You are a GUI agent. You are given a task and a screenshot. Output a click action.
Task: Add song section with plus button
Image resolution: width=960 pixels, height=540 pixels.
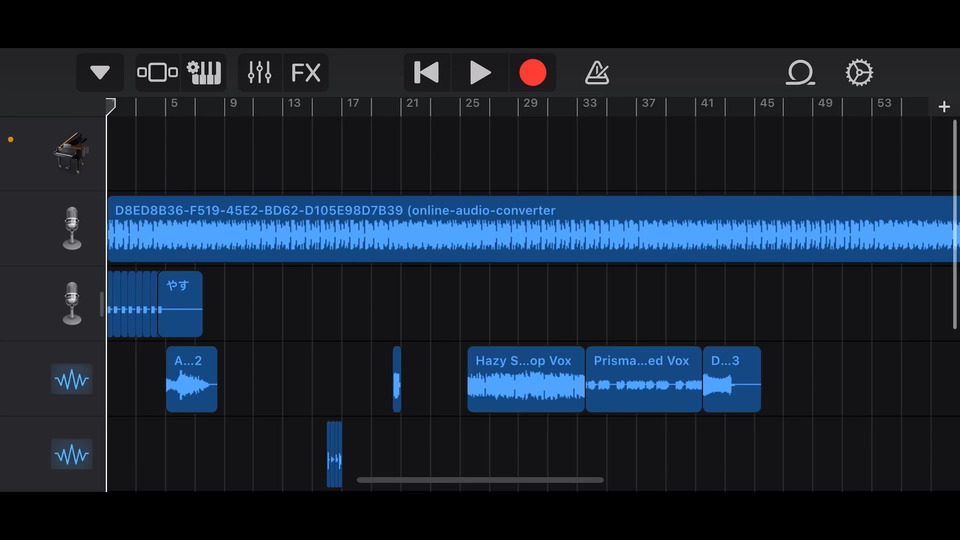pos(944,107)
